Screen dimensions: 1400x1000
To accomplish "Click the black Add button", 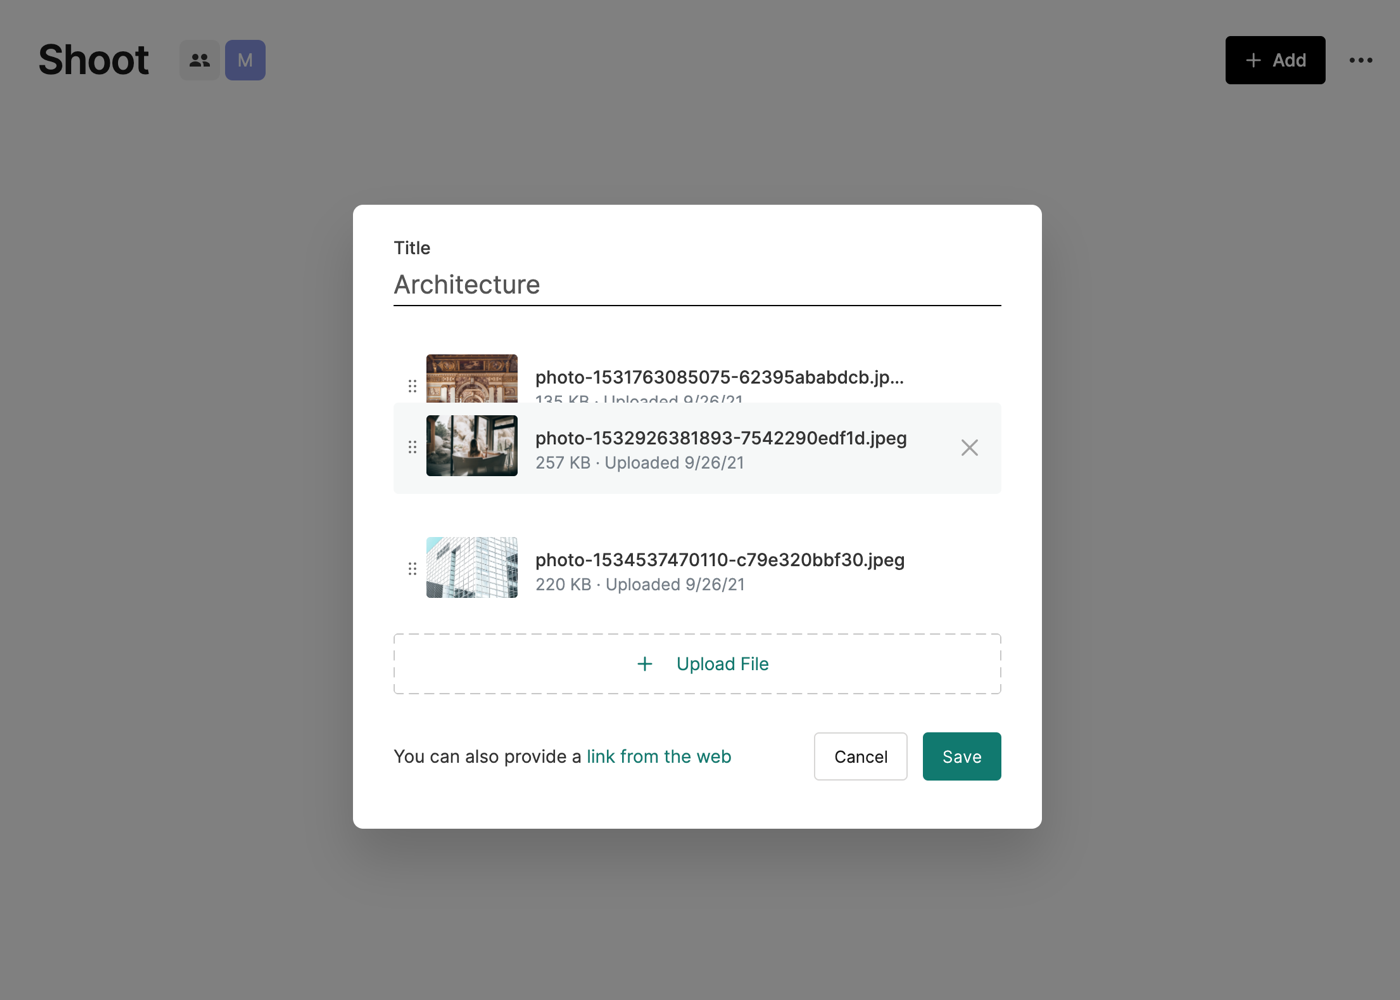I will (1275, 60).
